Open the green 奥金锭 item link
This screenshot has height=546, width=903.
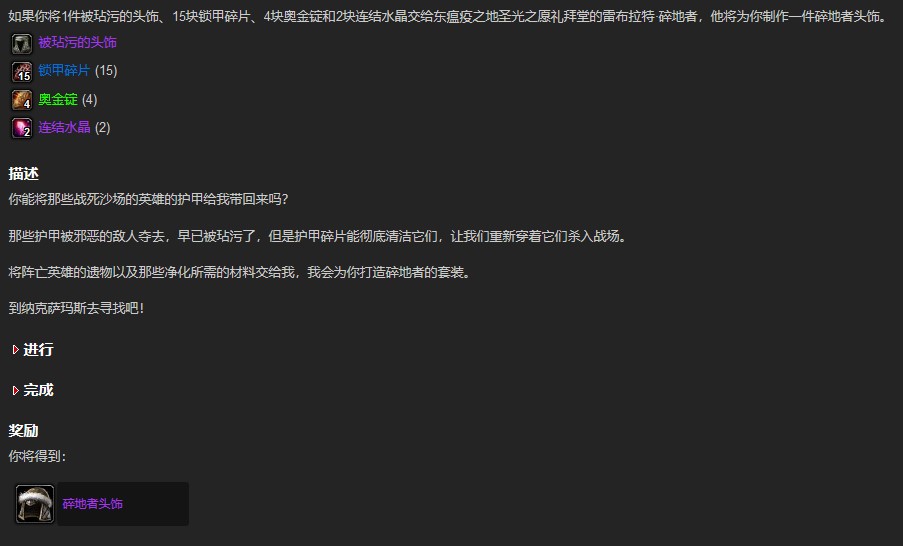click(x=58, y=100)
